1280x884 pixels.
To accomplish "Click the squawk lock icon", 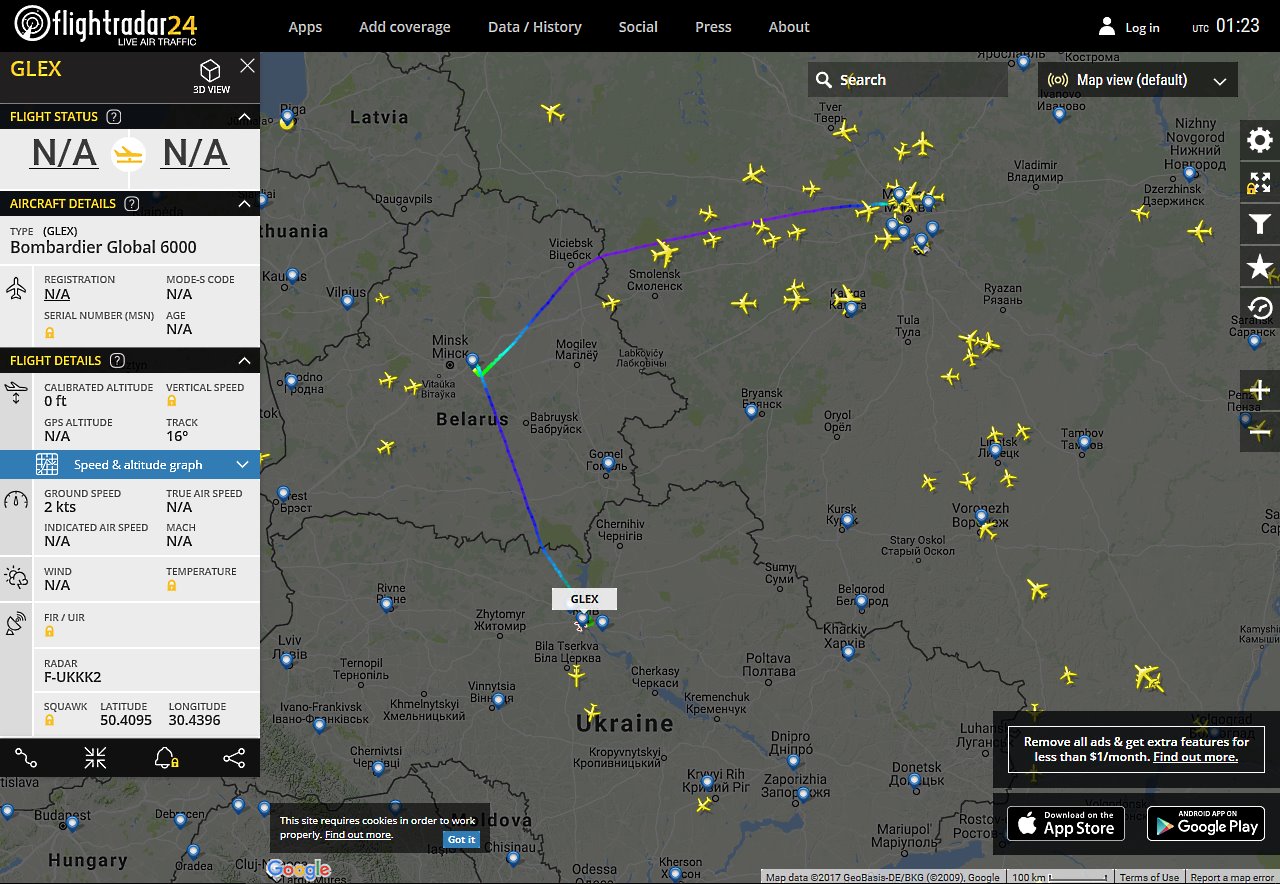I will pos(49,720).
